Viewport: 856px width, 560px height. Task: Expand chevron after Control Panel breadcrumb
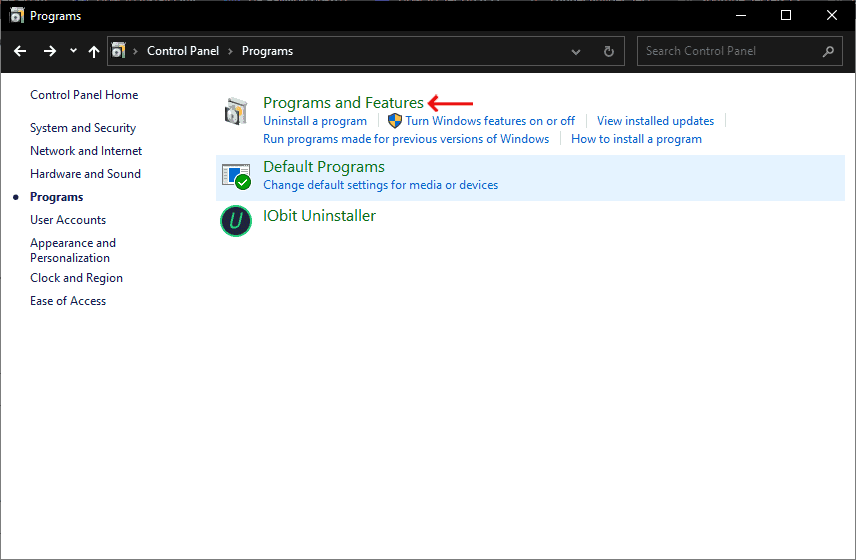coord(230,51)
